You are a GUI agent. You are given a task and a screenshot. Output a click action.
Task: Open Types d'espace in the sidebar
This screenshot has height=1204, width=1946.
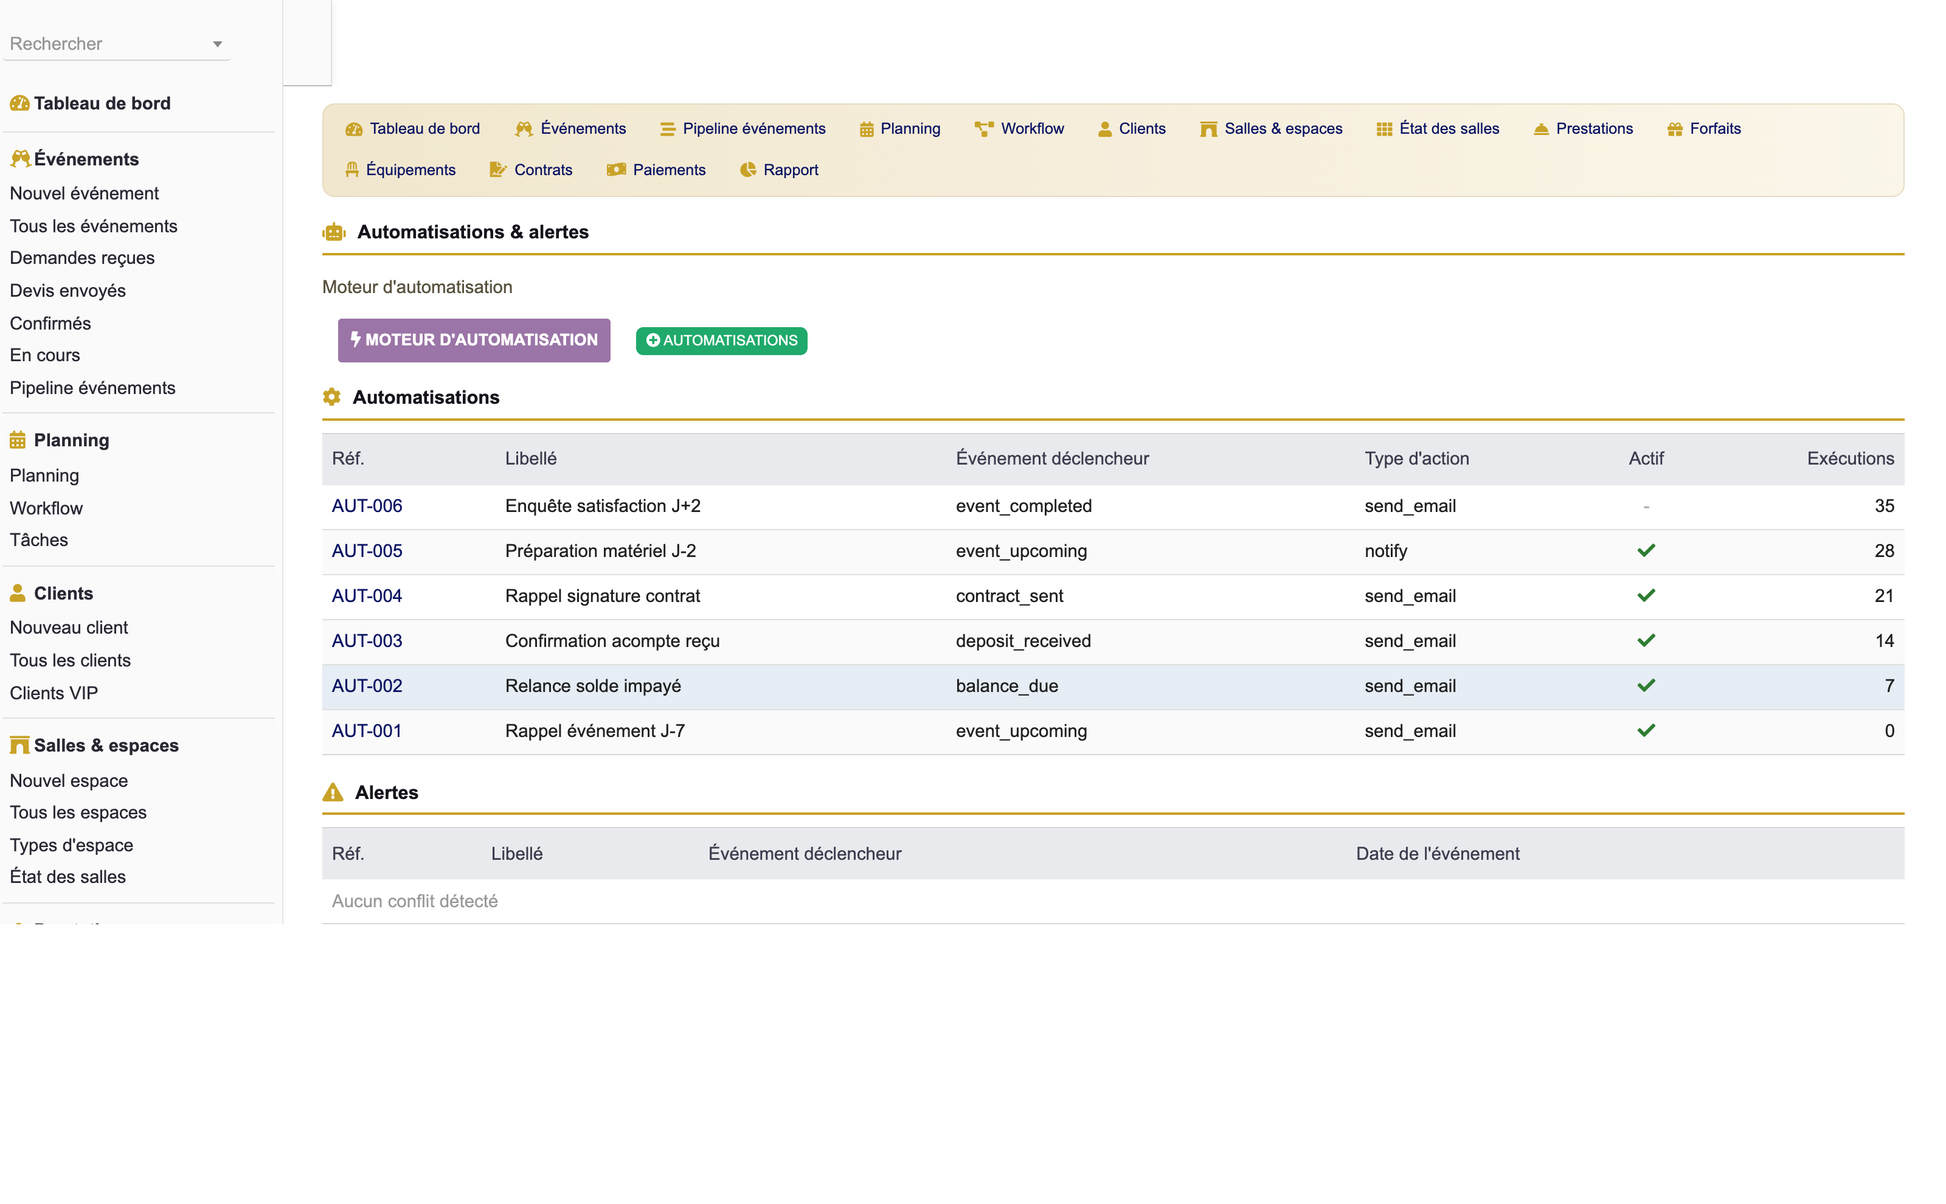[x=71, y=845]
